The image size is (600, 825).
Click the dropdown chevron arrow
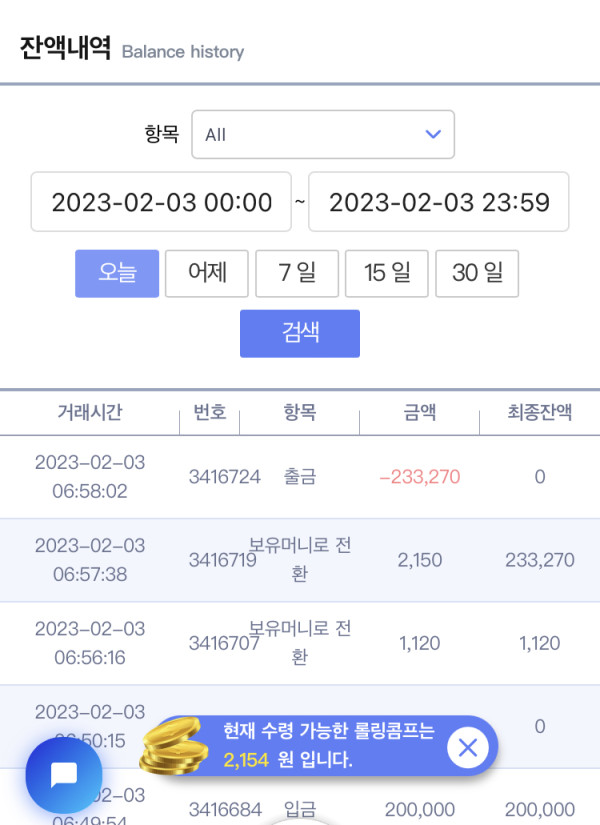click(x=433, y=134)
